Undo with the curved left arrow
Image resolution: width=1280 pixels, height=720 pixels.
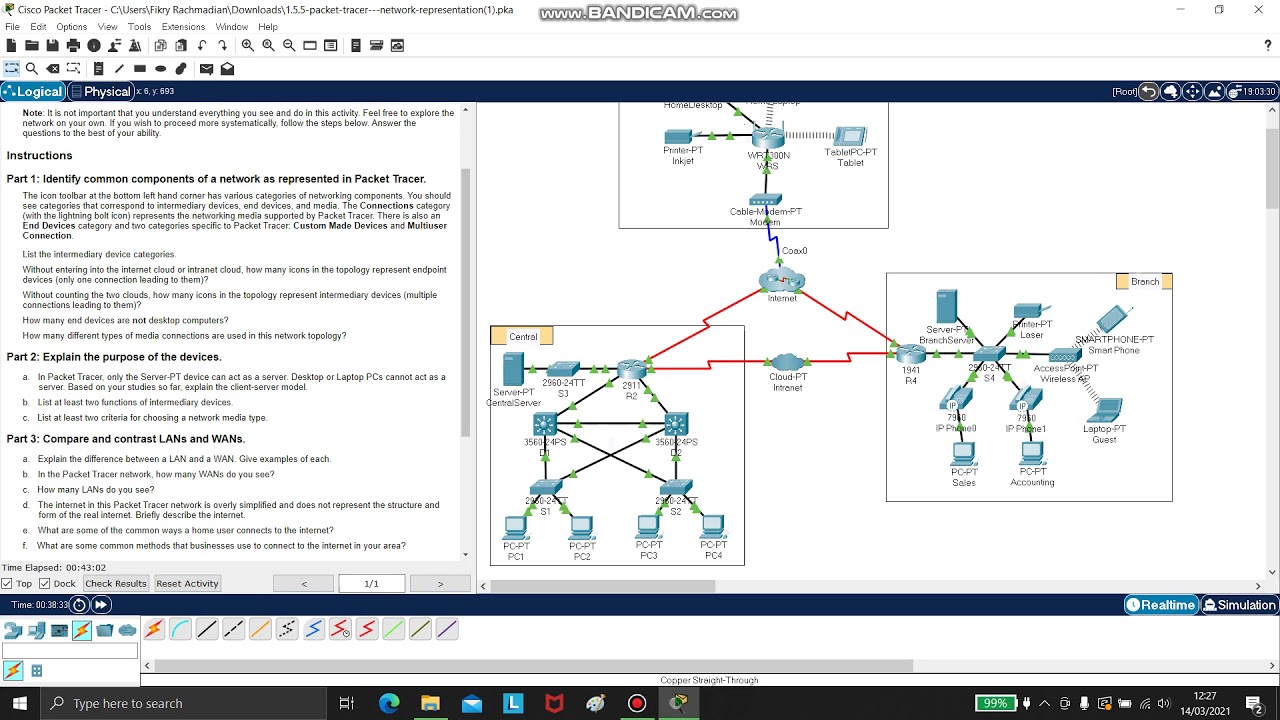[x=202, y=45]
